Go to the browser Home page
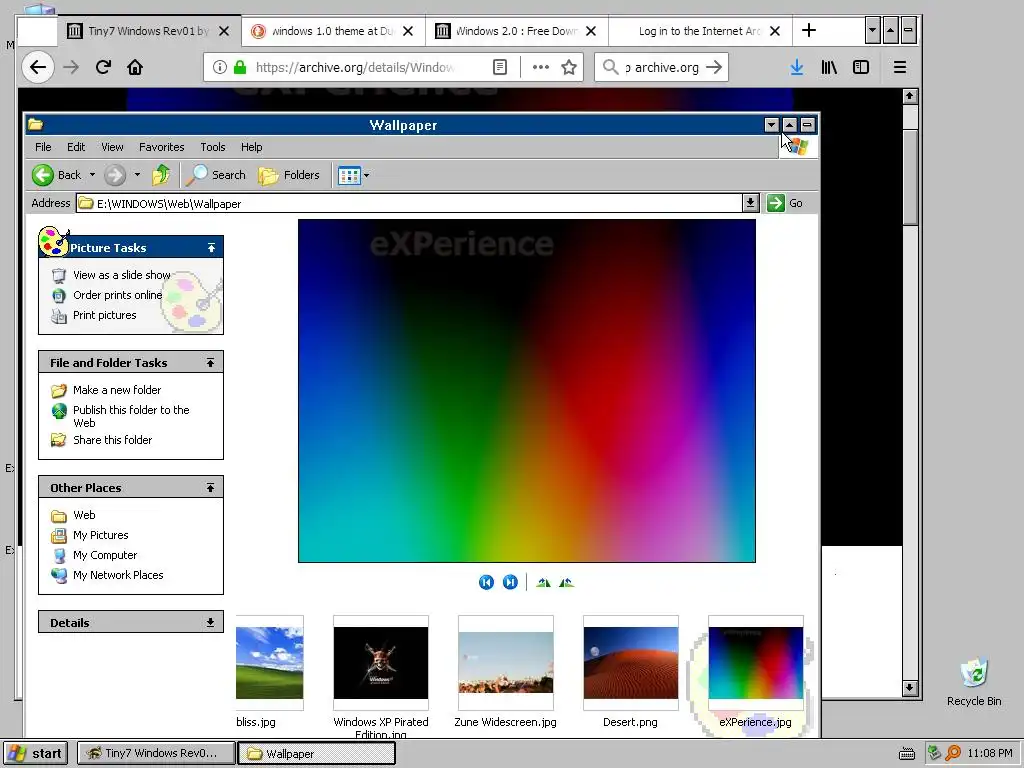Image resolution: width=1024 pixels, height=768 pixels. [135, 67]
